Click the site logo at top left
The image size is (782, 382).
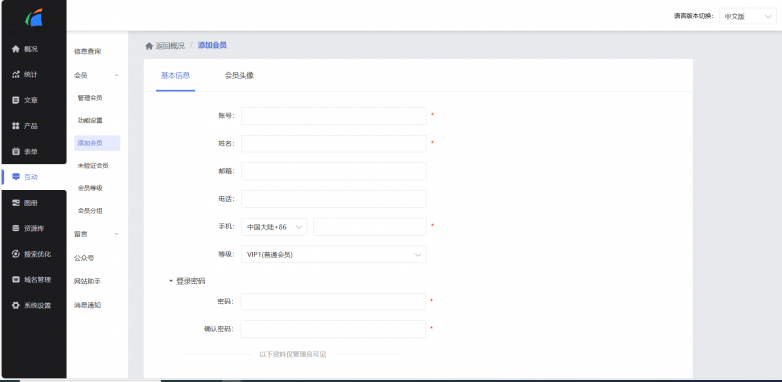[34, 17]
